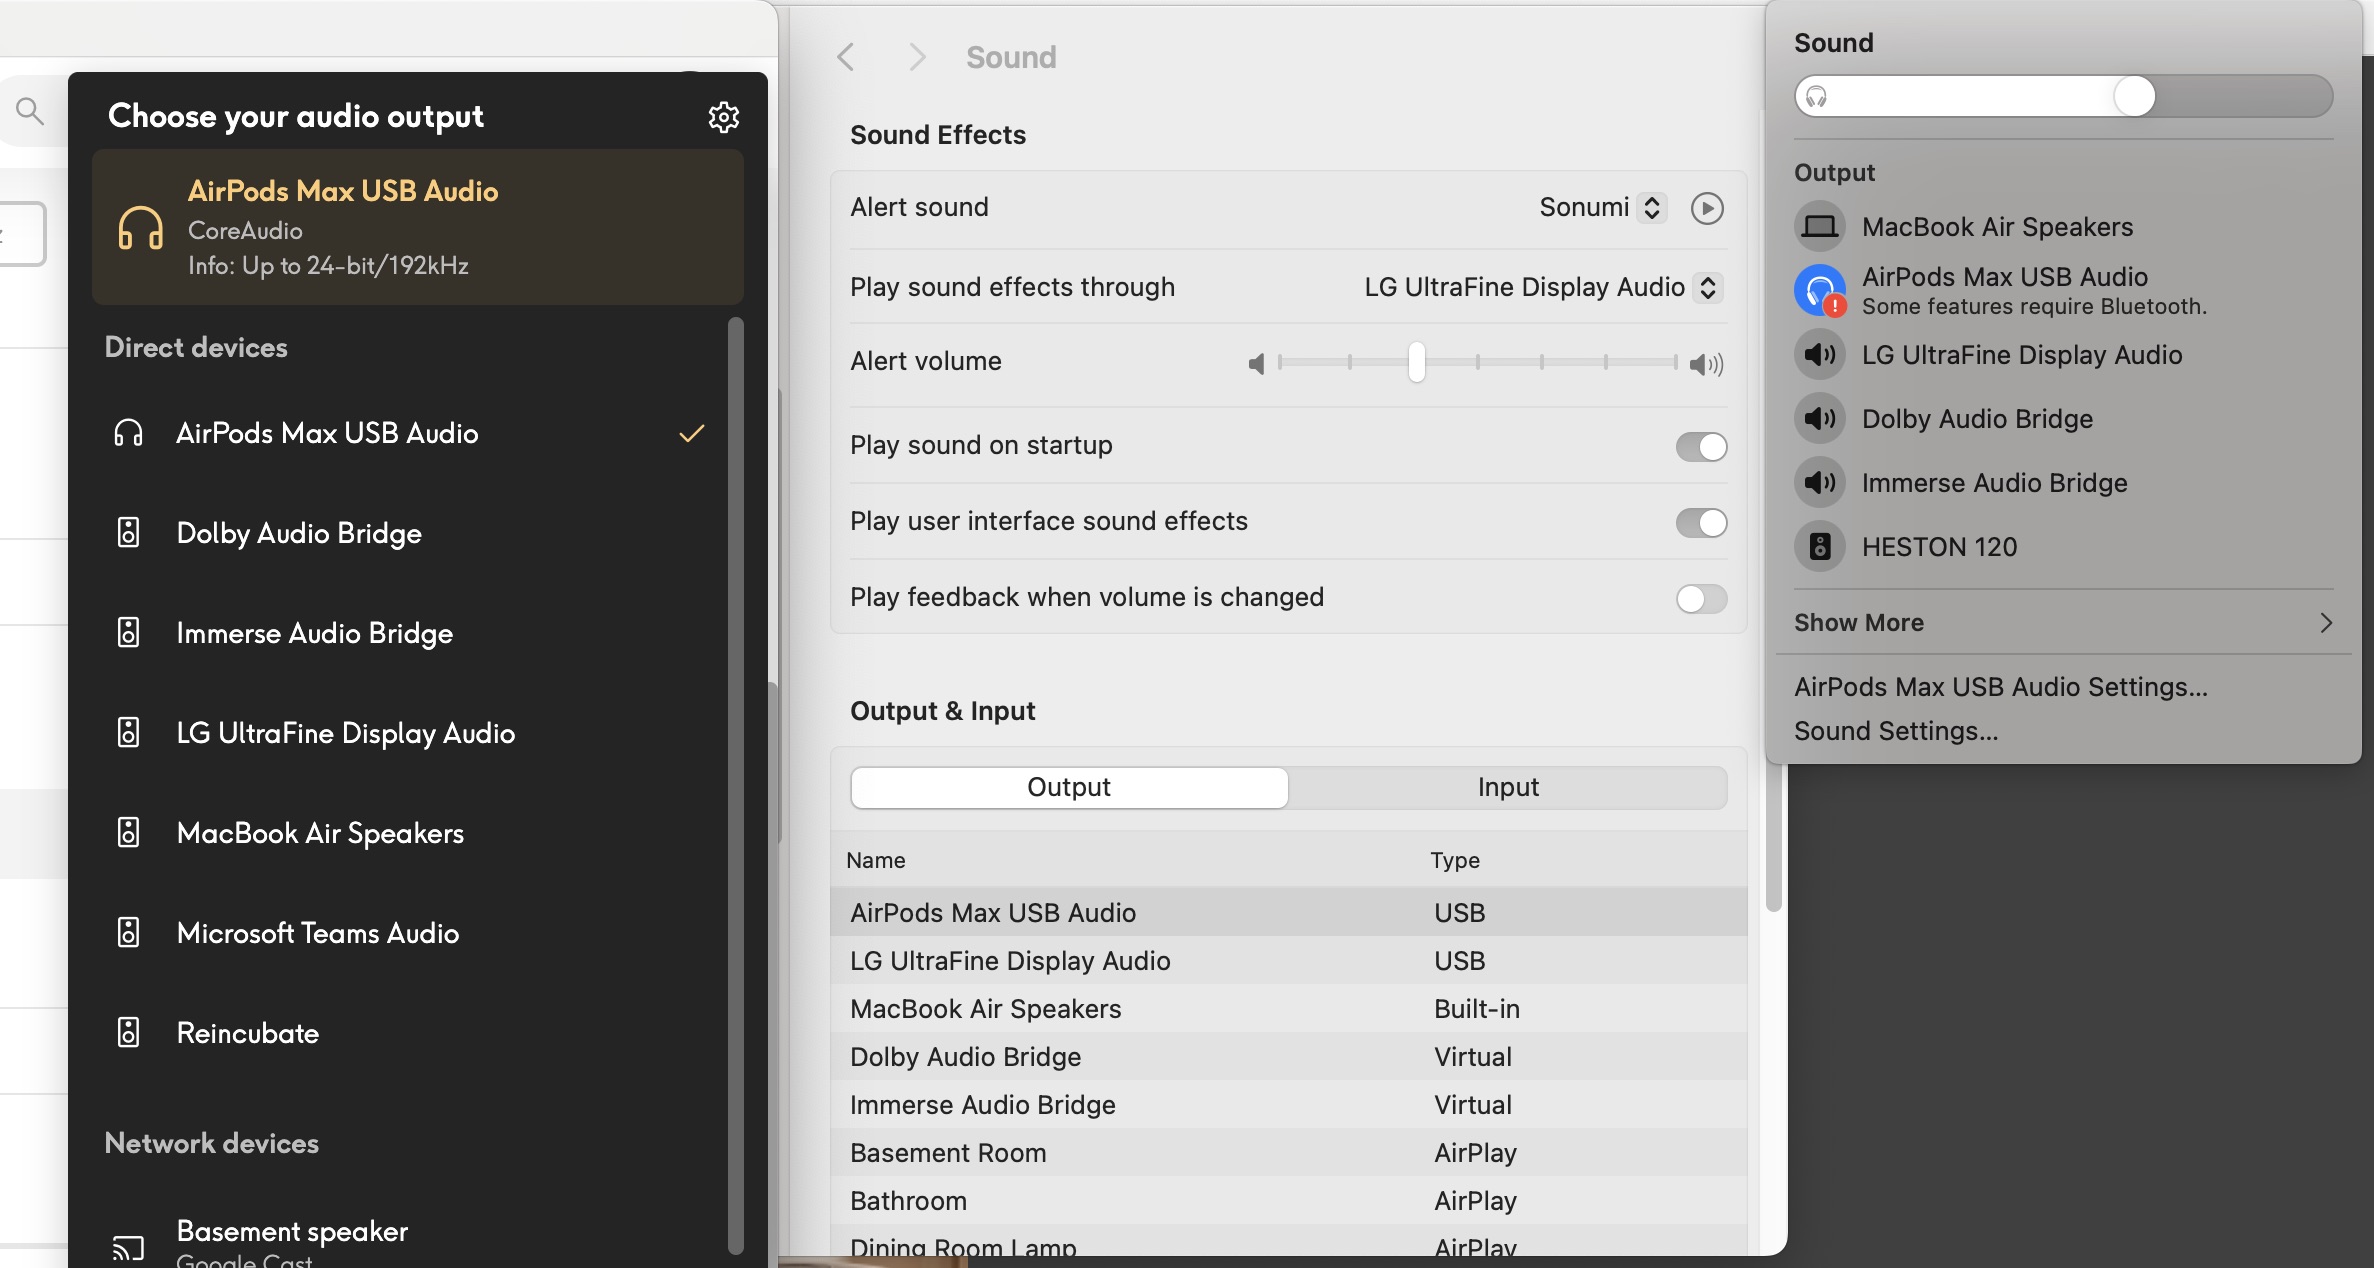Viewport: 2374px width, 1268px height.
Task: Click headphones icon beside AirPods Max USB Audio row
Action: click(128, 433)
